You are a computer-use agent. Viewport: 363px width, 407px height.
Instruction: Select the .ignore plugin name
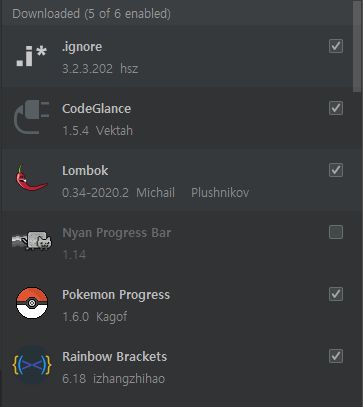tap(82, 47)
